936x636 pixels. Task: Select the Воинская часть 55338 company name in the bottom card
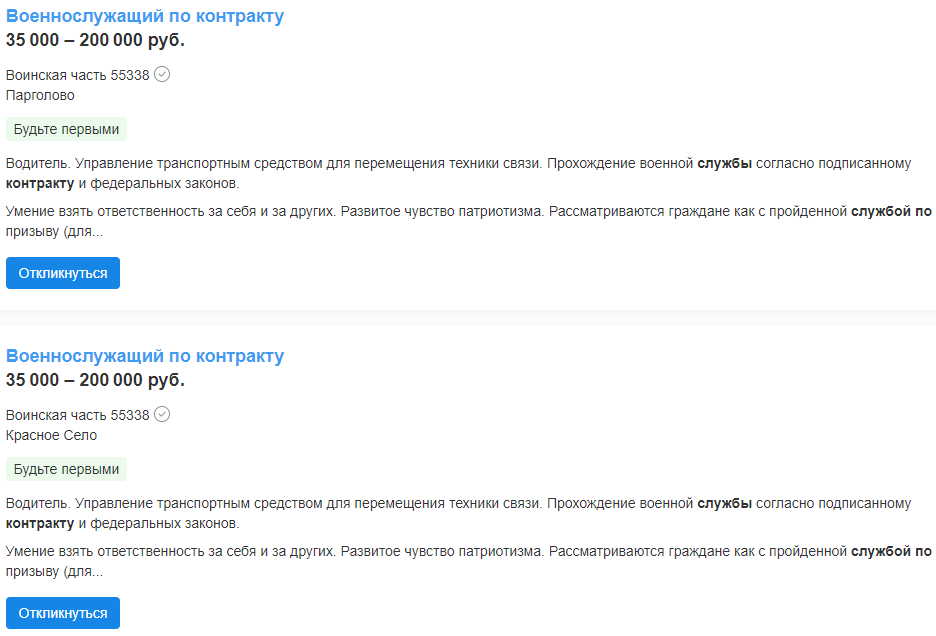(77, 414)
